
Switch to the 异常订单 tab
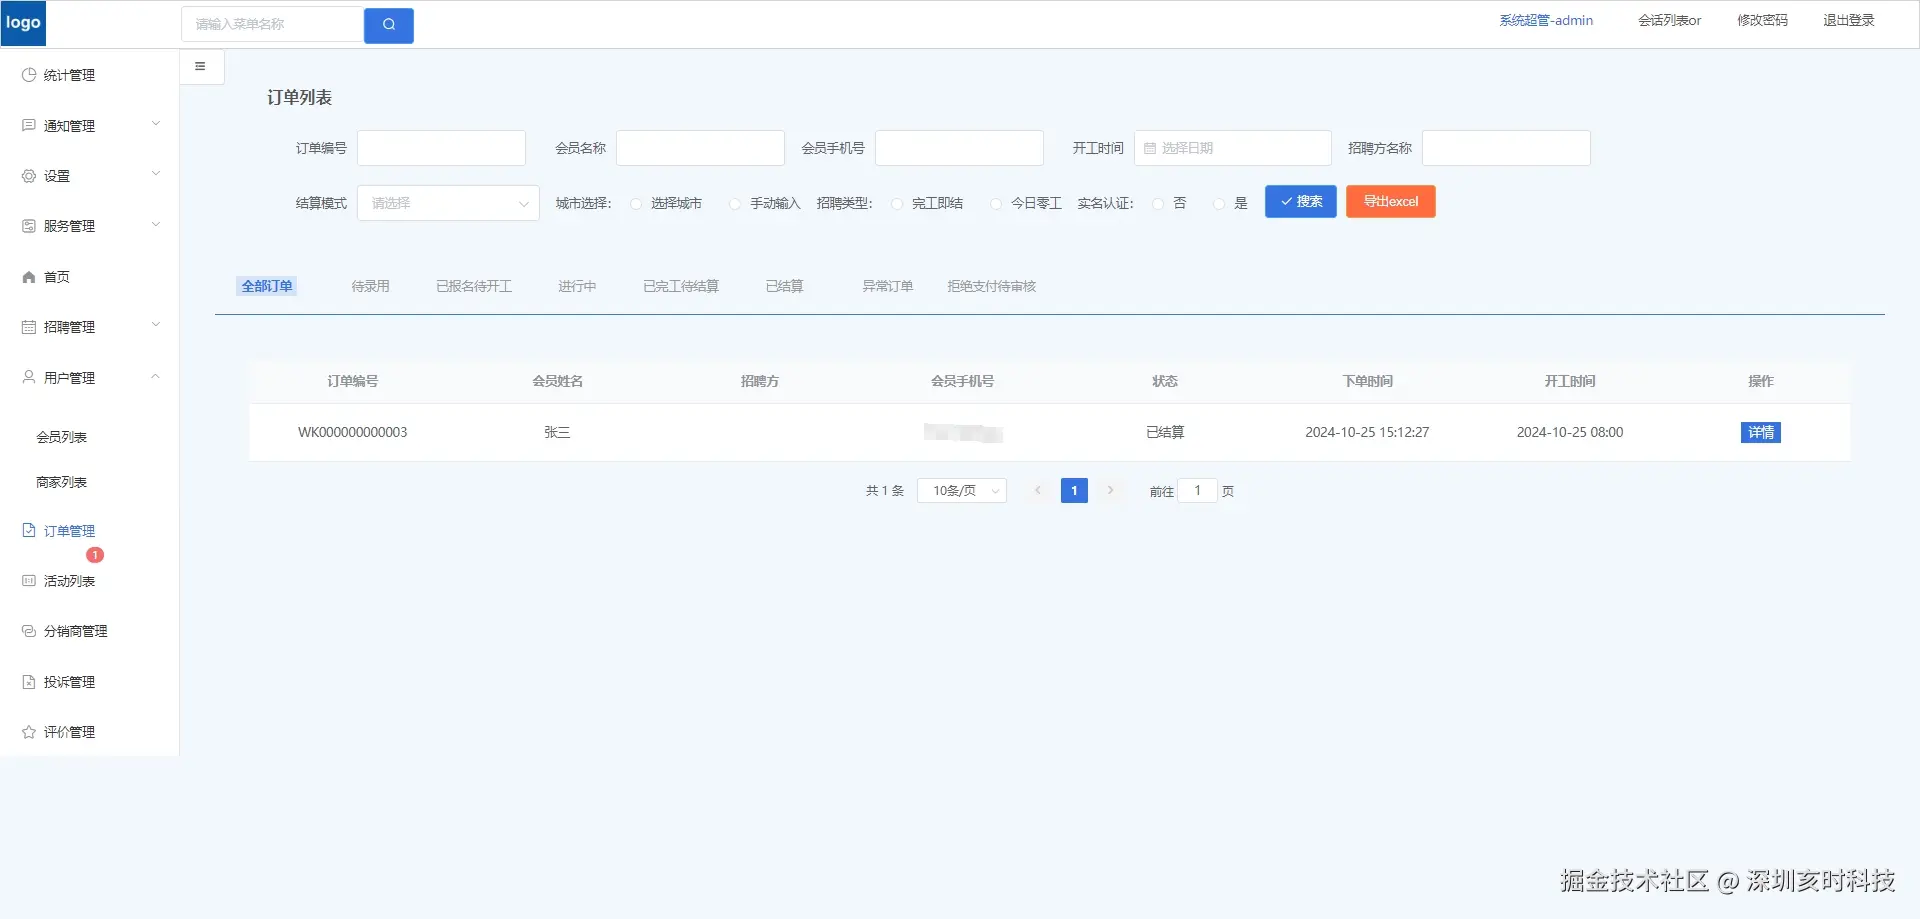pos(888,286)
